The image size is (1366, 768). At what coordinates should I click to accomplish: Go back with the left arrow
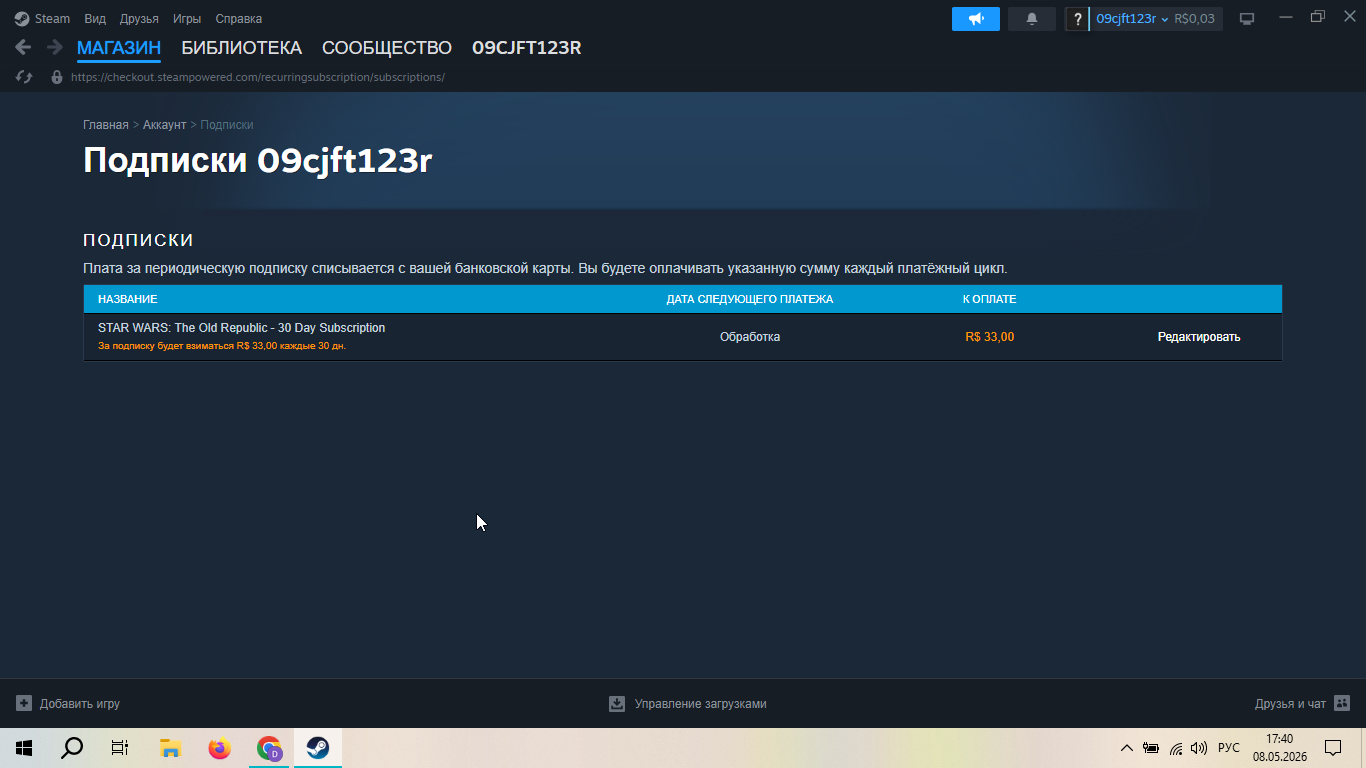[23, 47]
